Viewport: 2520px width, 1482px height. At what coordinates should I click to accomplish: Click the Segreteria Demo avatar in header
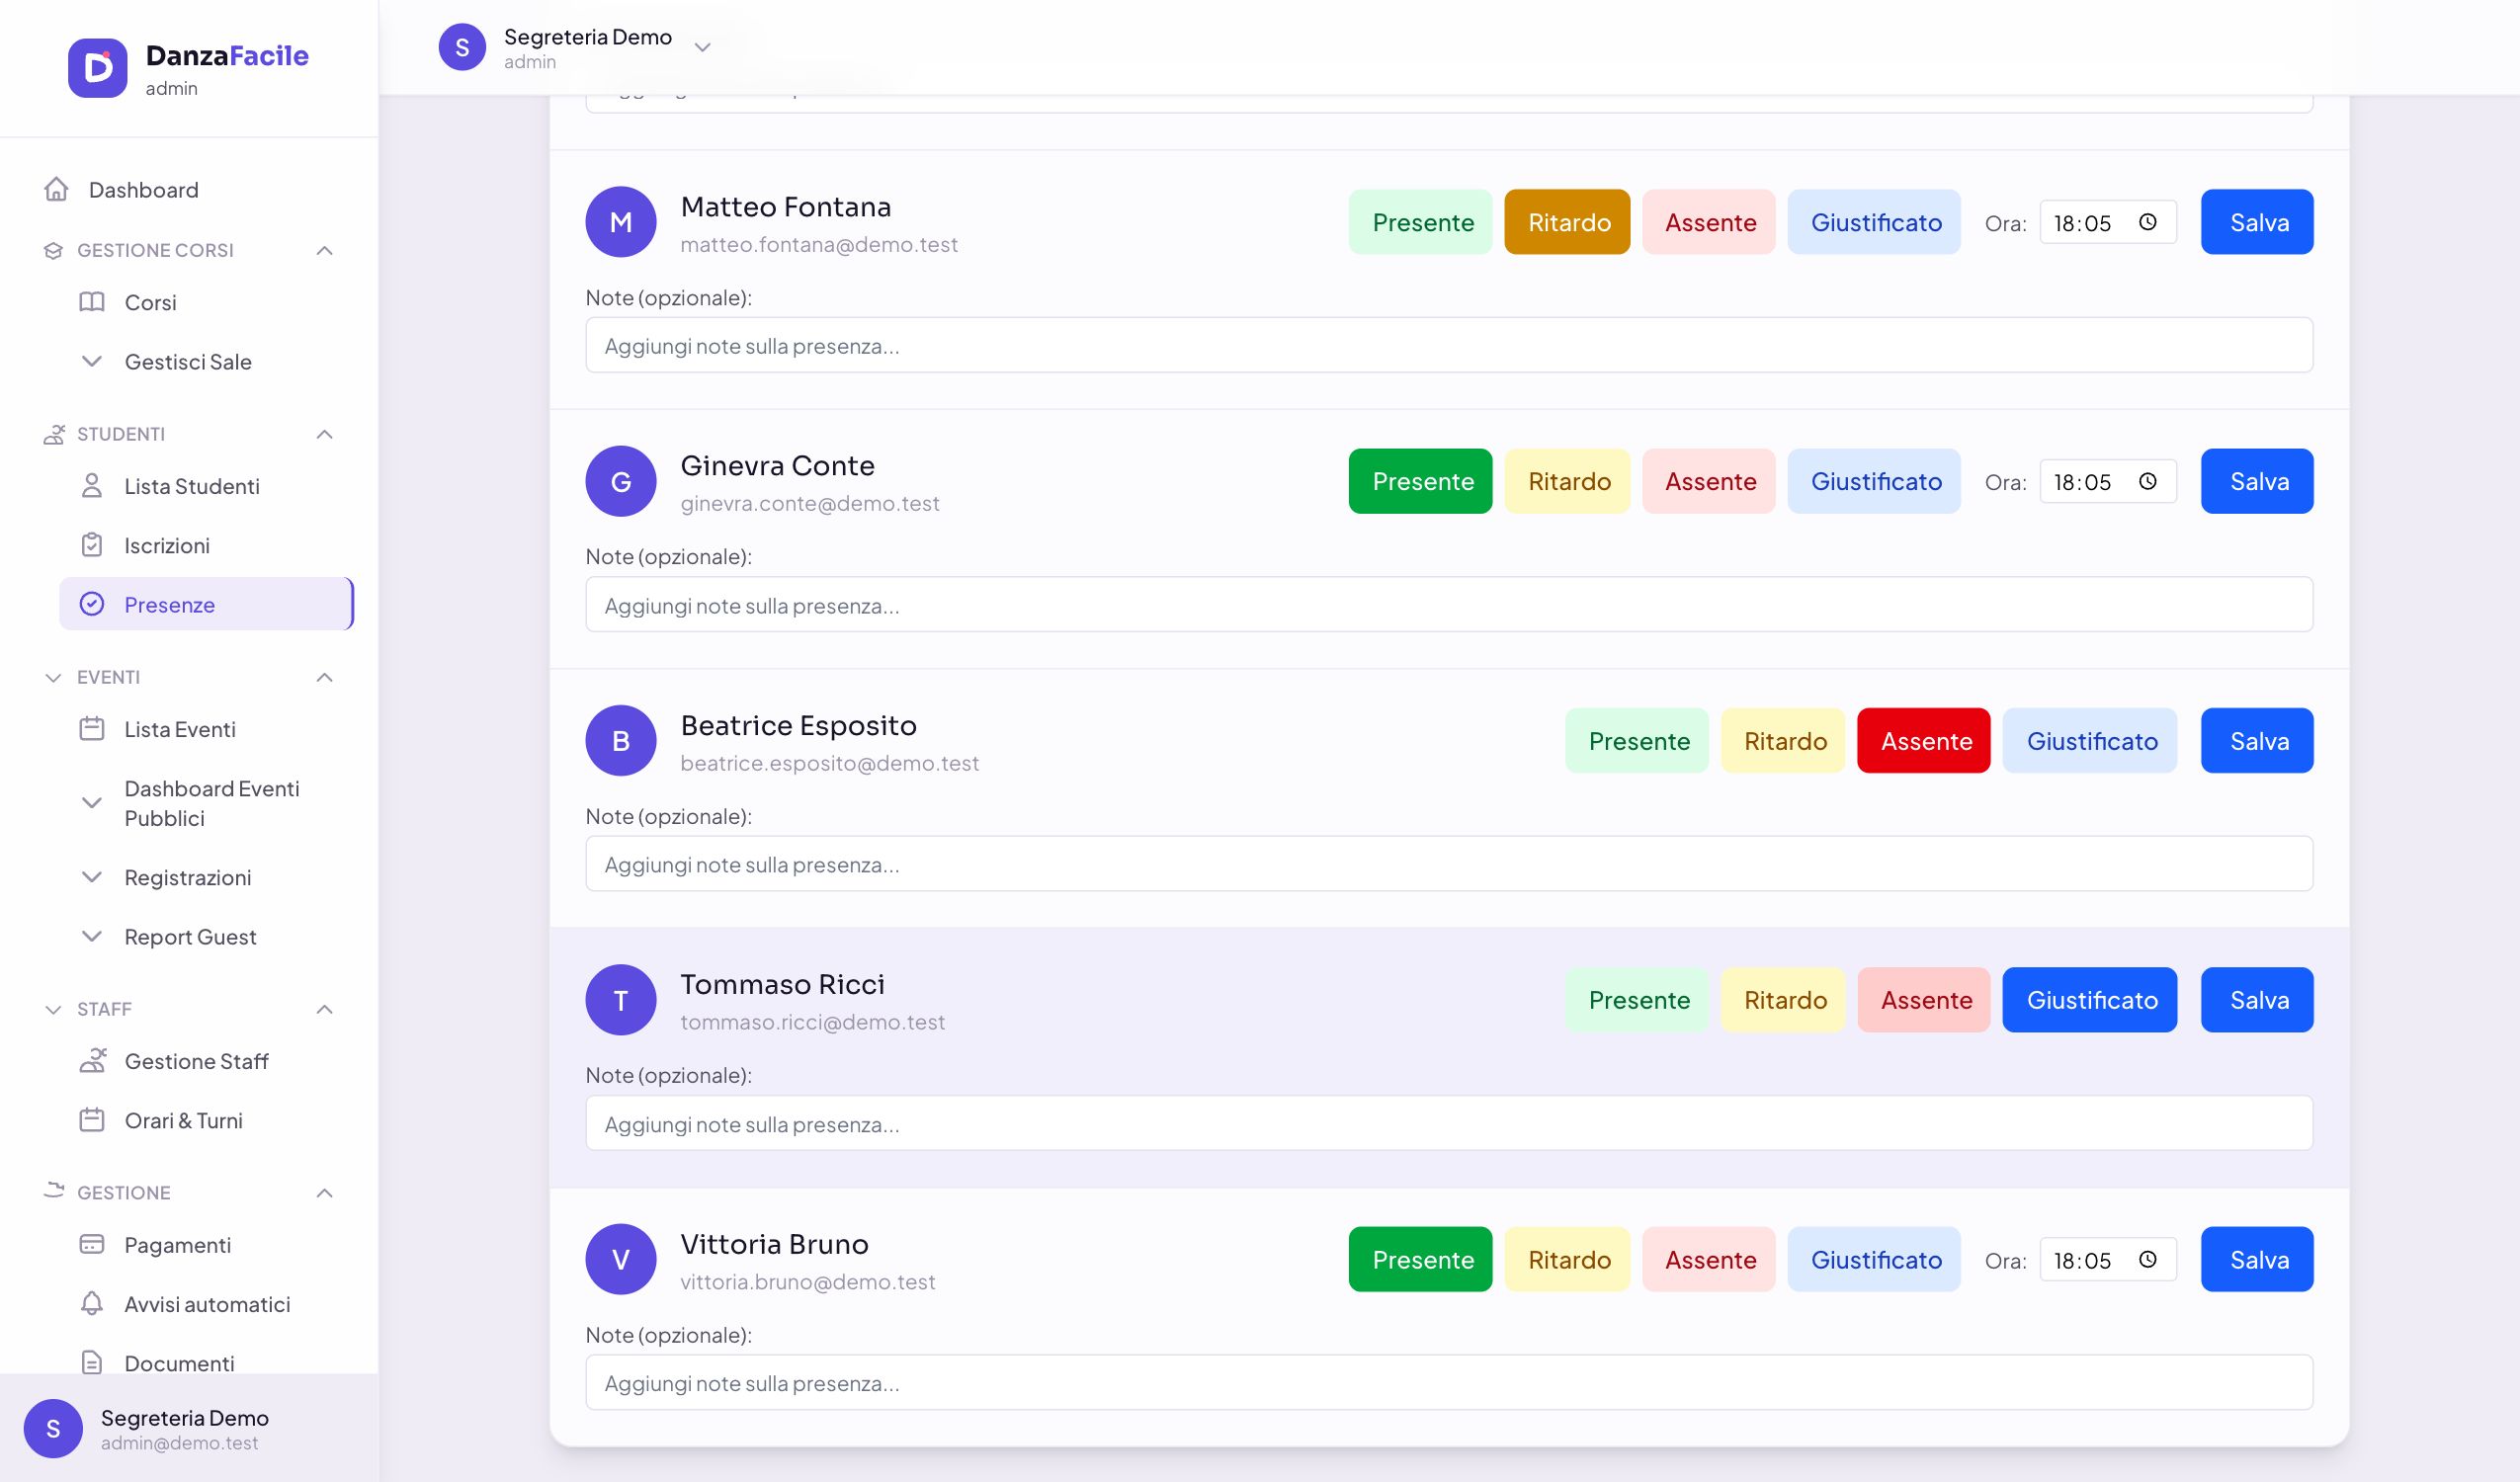click(x=462, y=47)
